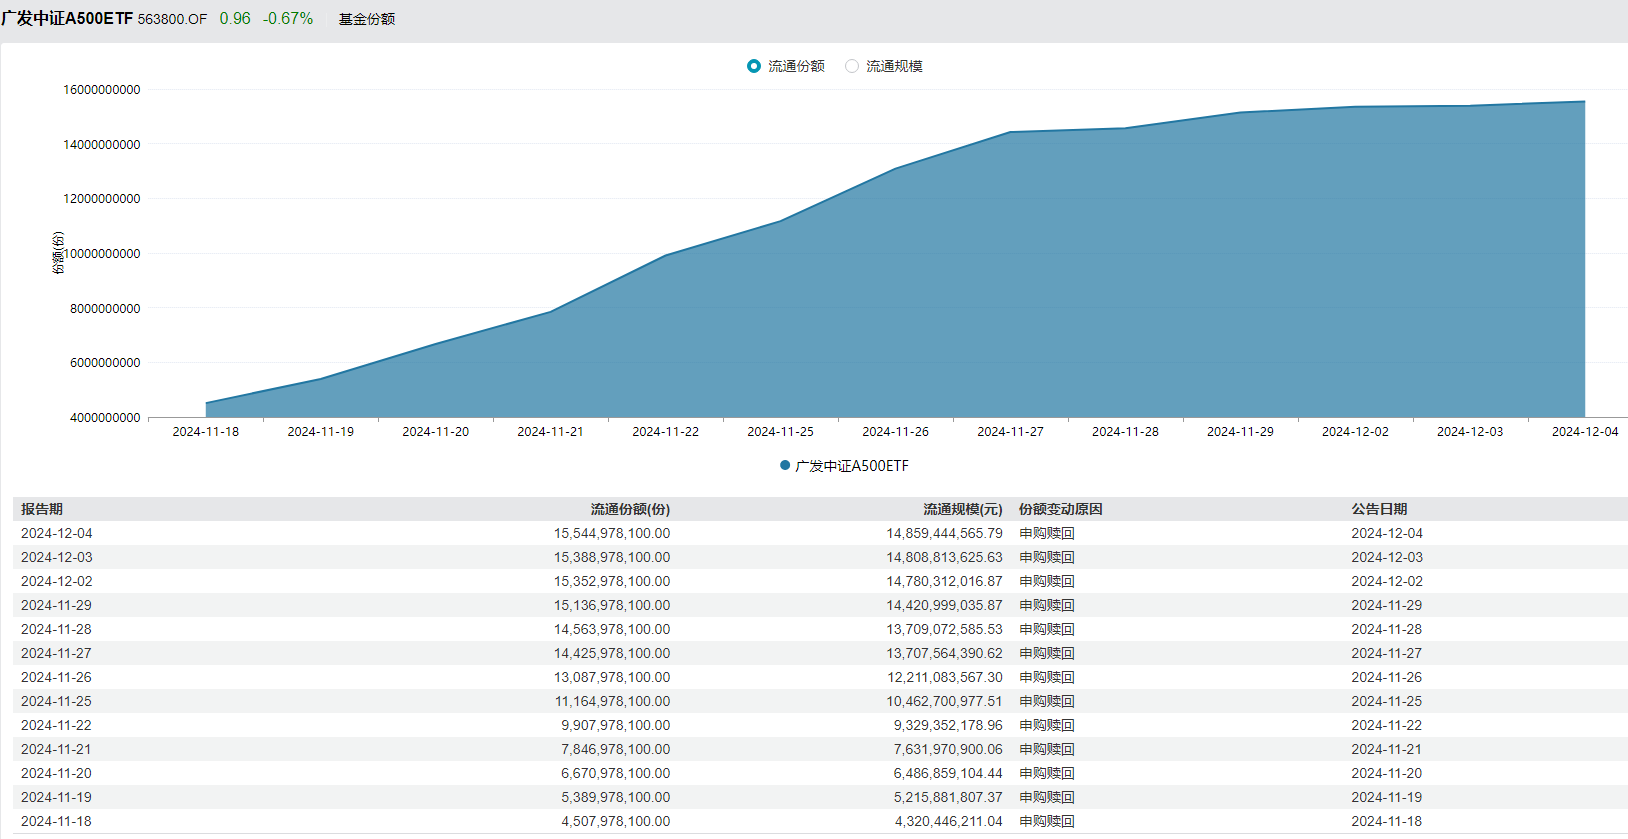This screenshot has width=1628, height=839.
Task: Click fund code 563800.OF
Action: click(x=172, y=19)
